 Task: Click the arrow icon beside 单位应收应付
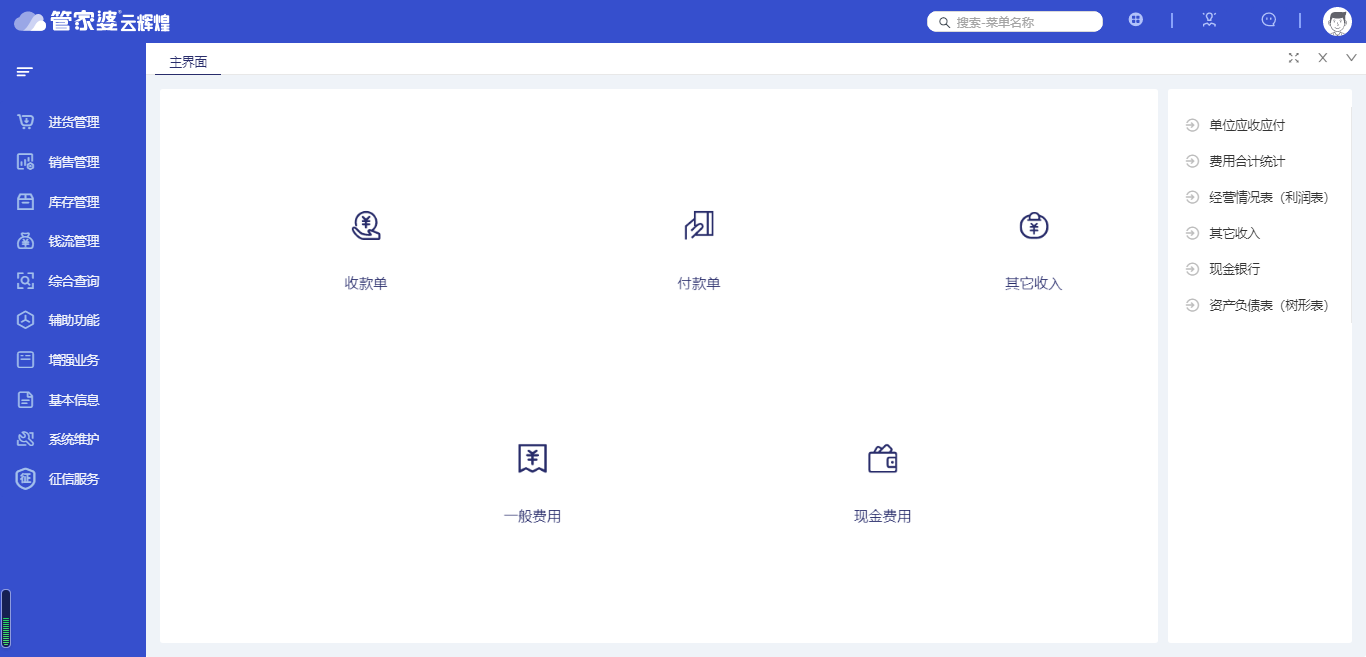pyautogui.click(x=1191, y=125)
